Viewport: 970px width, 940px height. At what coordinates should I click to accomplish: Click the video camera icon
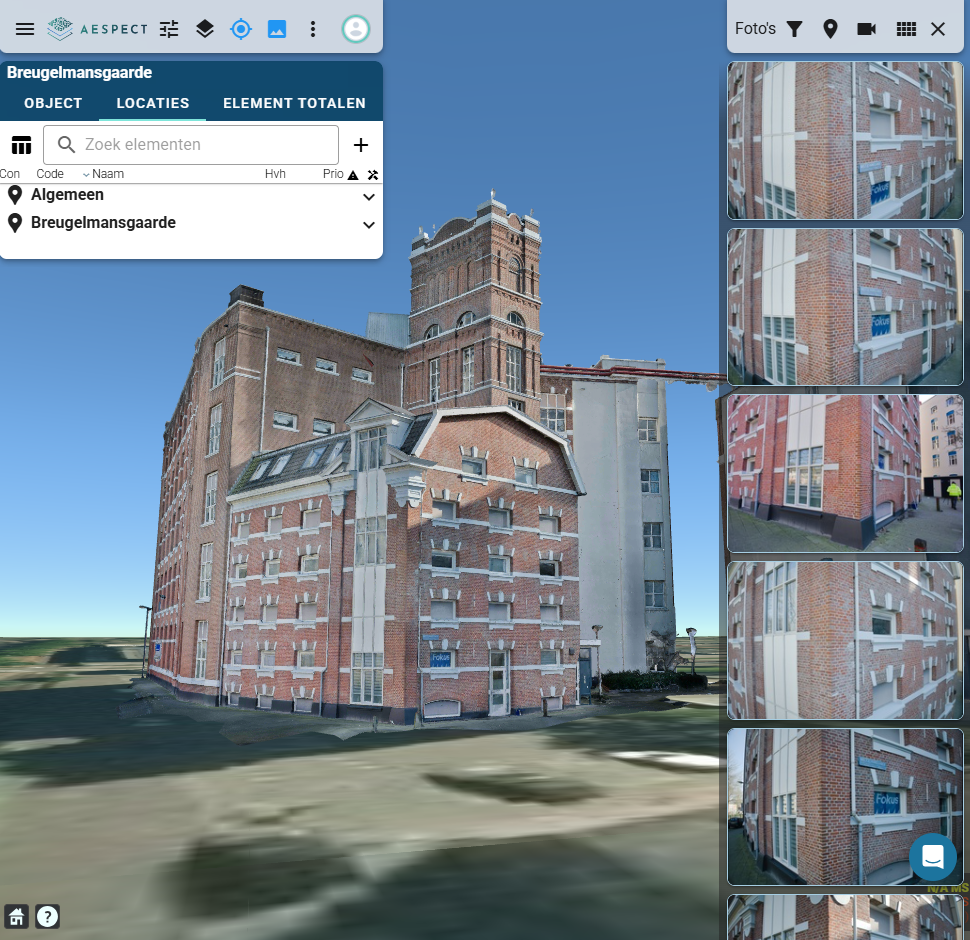point(866,29)
